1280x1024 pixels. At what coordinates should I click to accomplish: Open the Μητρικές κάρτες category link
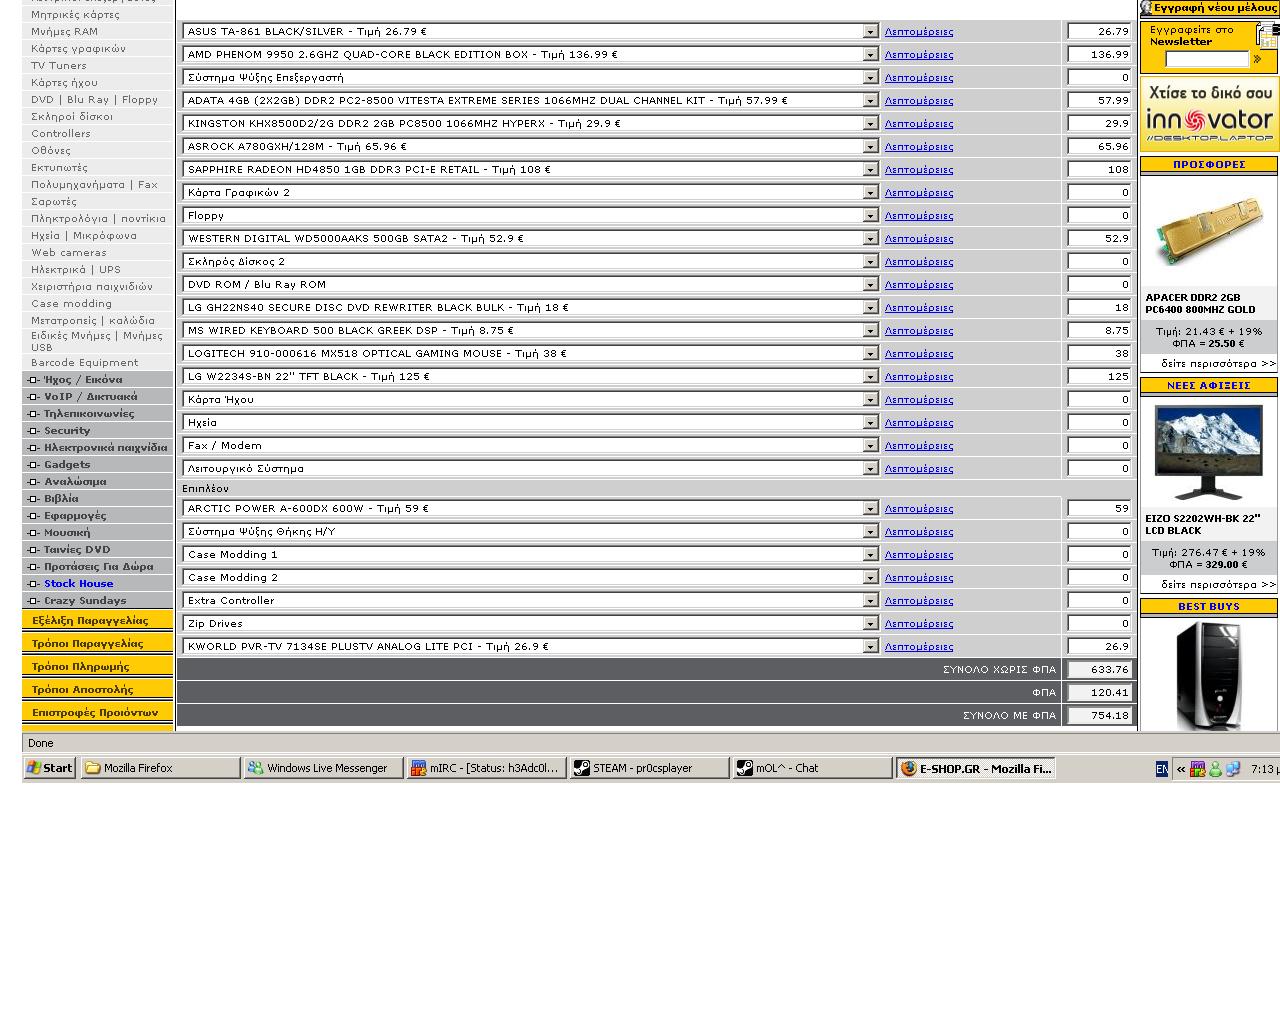[75, 15]
